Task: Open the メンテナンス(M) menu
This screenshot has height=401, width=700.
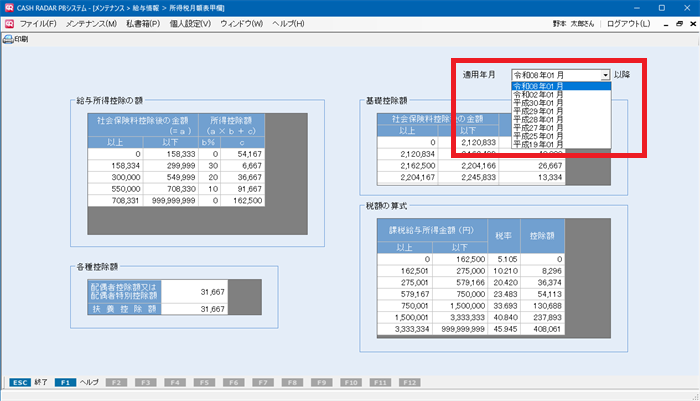Action: (x=91, y=23)
